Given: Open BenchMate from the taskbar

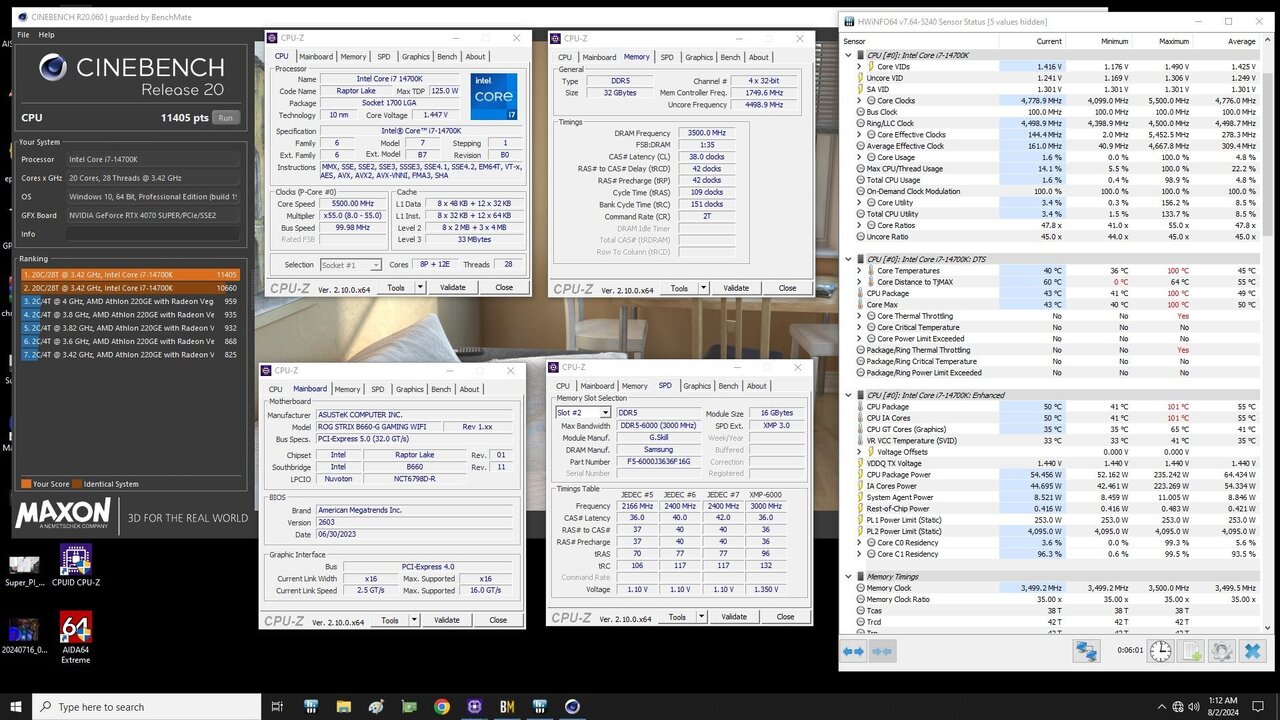Looking at the screenshot, I should (506, 707).
